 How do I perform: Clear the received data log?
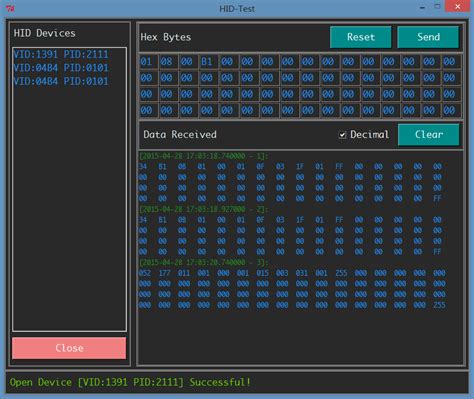pos(429,135)
